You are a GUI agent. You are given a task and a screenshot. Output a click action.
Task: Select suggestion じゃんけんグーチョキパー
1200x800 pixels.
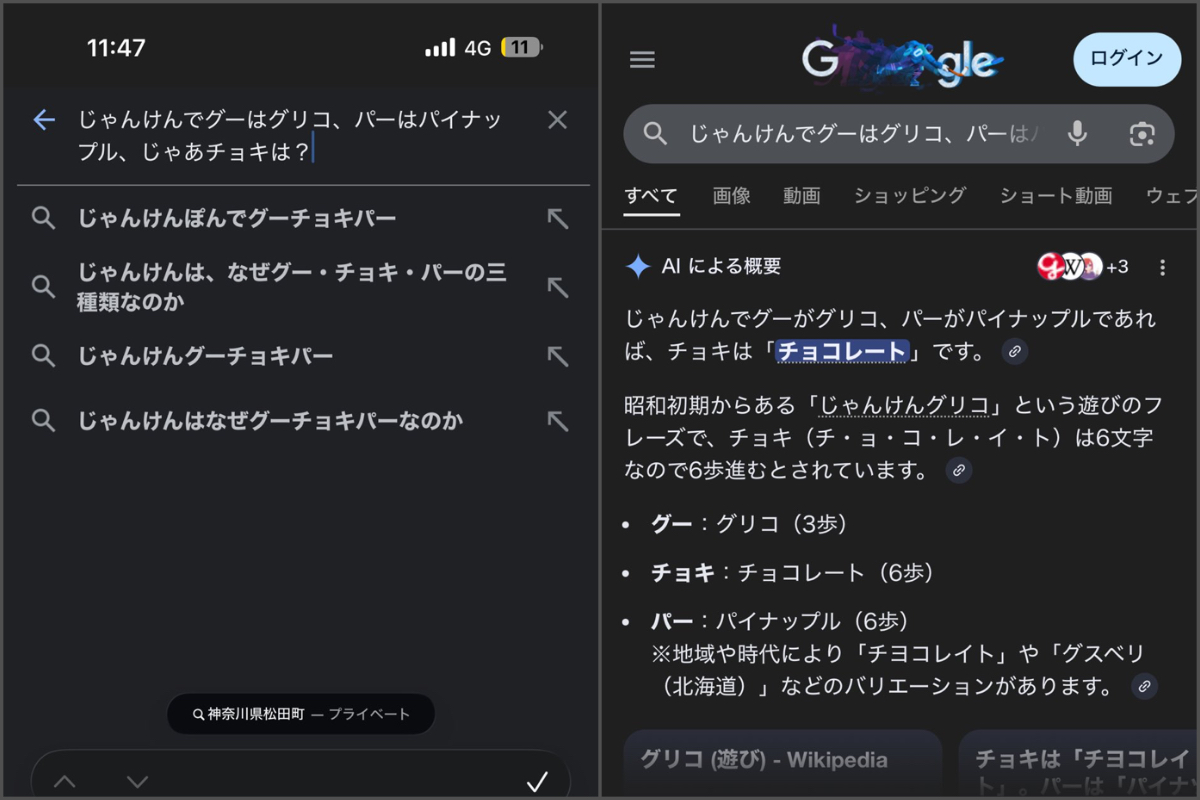[x=206, y=356]
